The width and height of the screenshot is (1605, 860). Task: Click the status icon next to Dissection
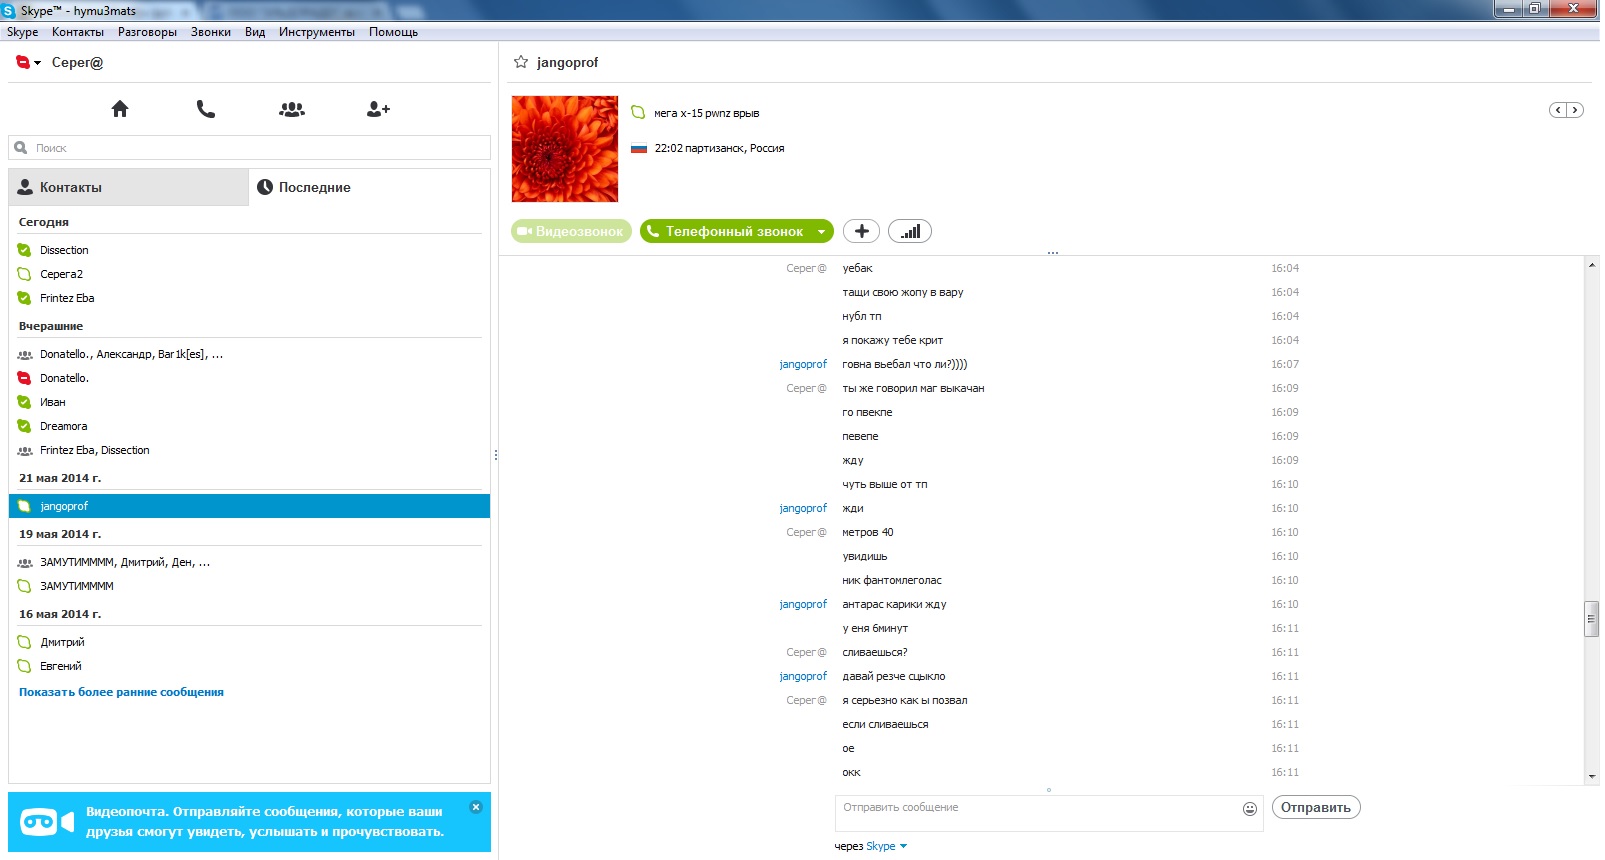pyautogui.click(x=24, y=250)
